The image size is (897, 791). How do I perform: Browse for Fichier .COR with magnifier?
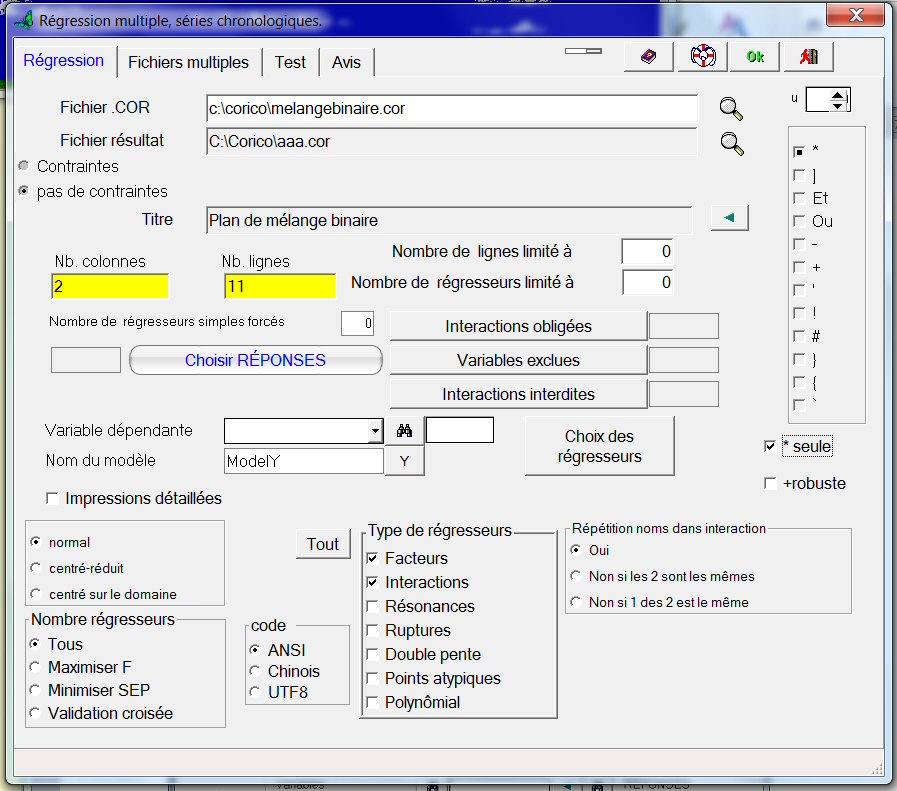coord(732,108)
